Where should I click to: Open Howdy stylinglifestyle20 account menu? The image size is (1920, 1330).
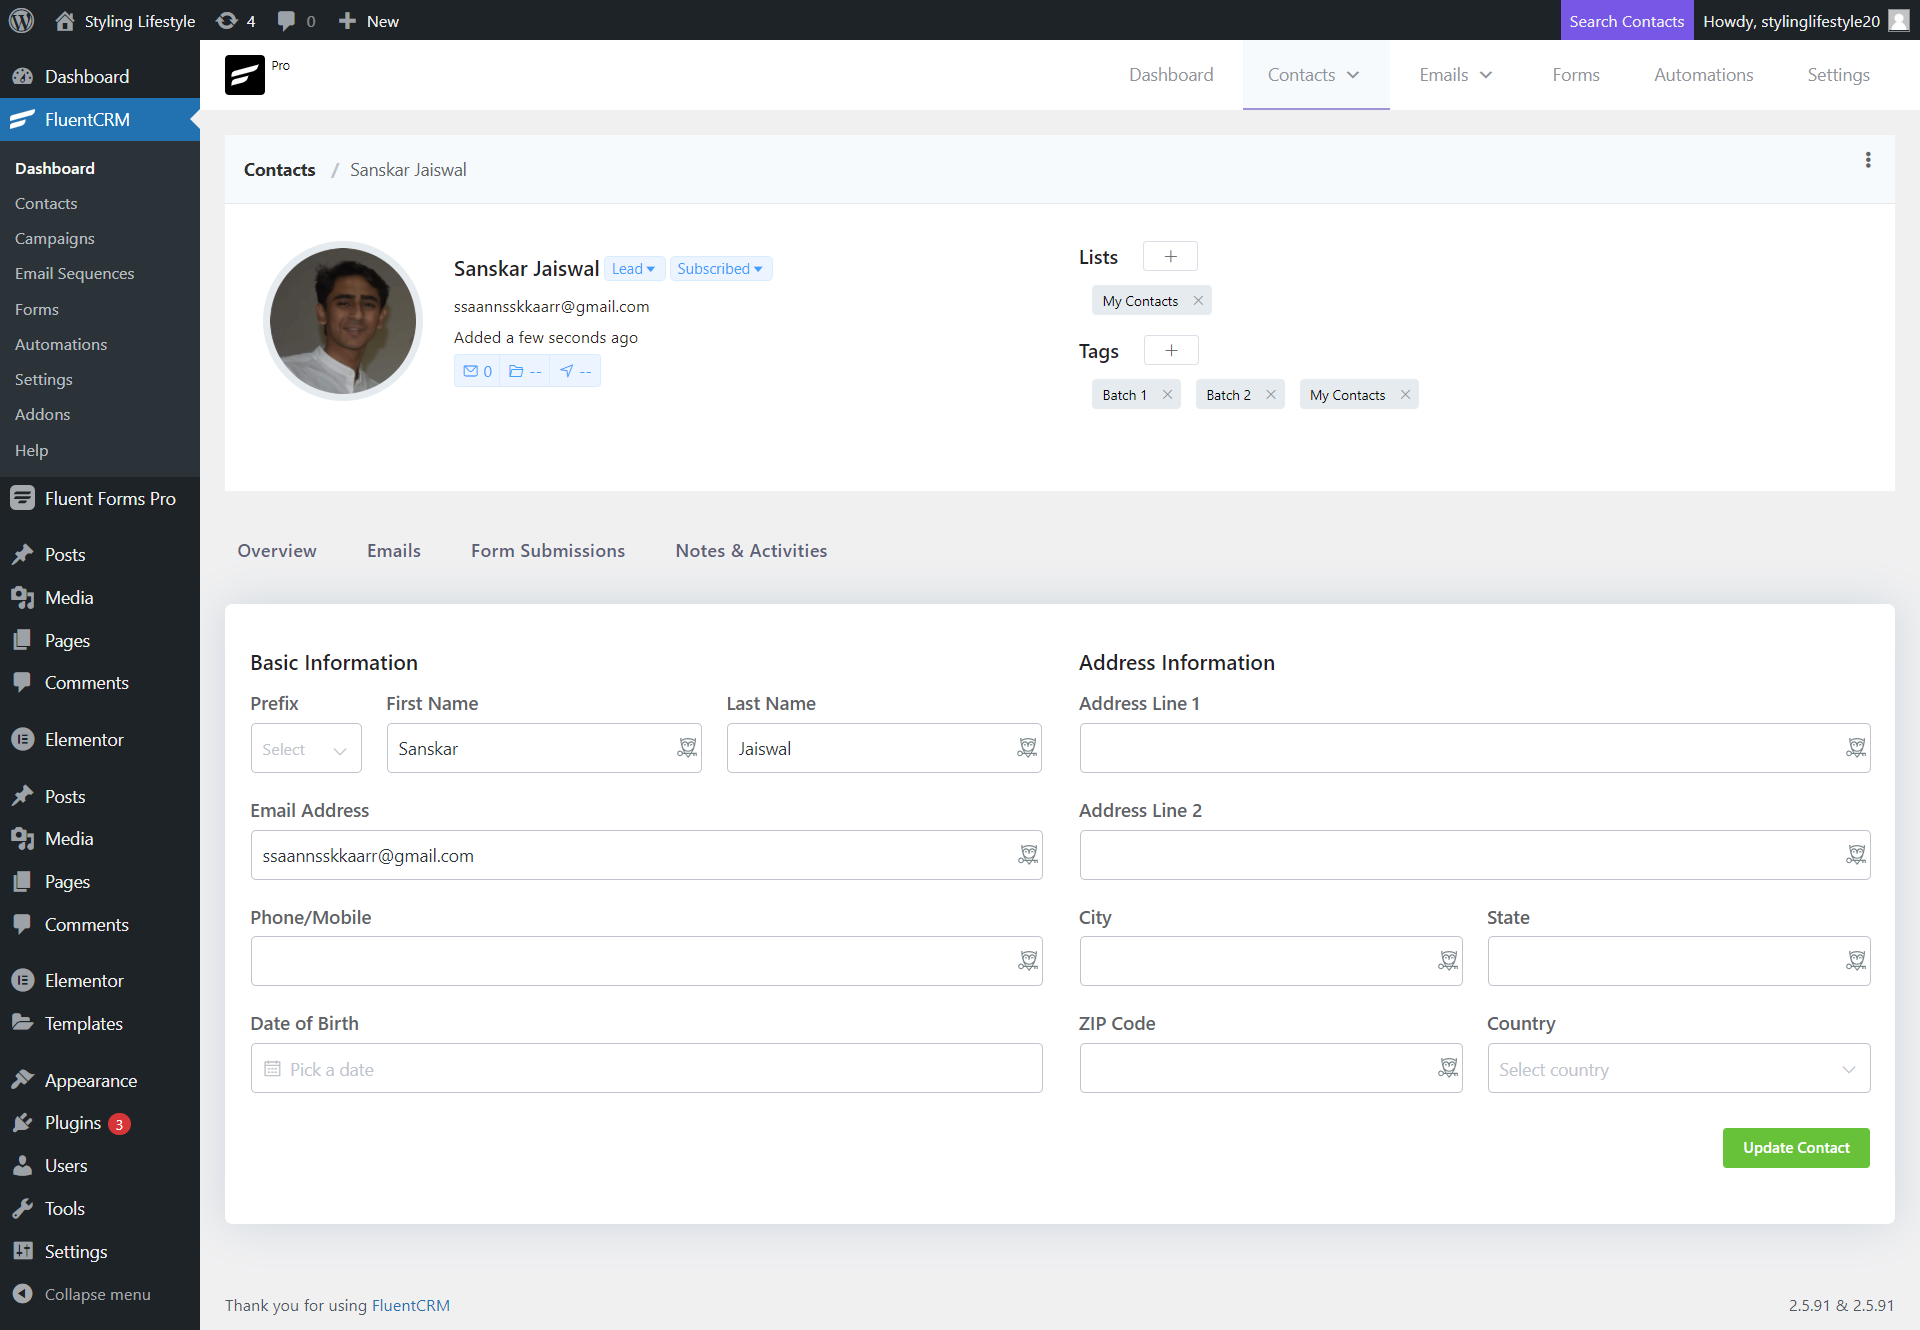pos(1806,21)
